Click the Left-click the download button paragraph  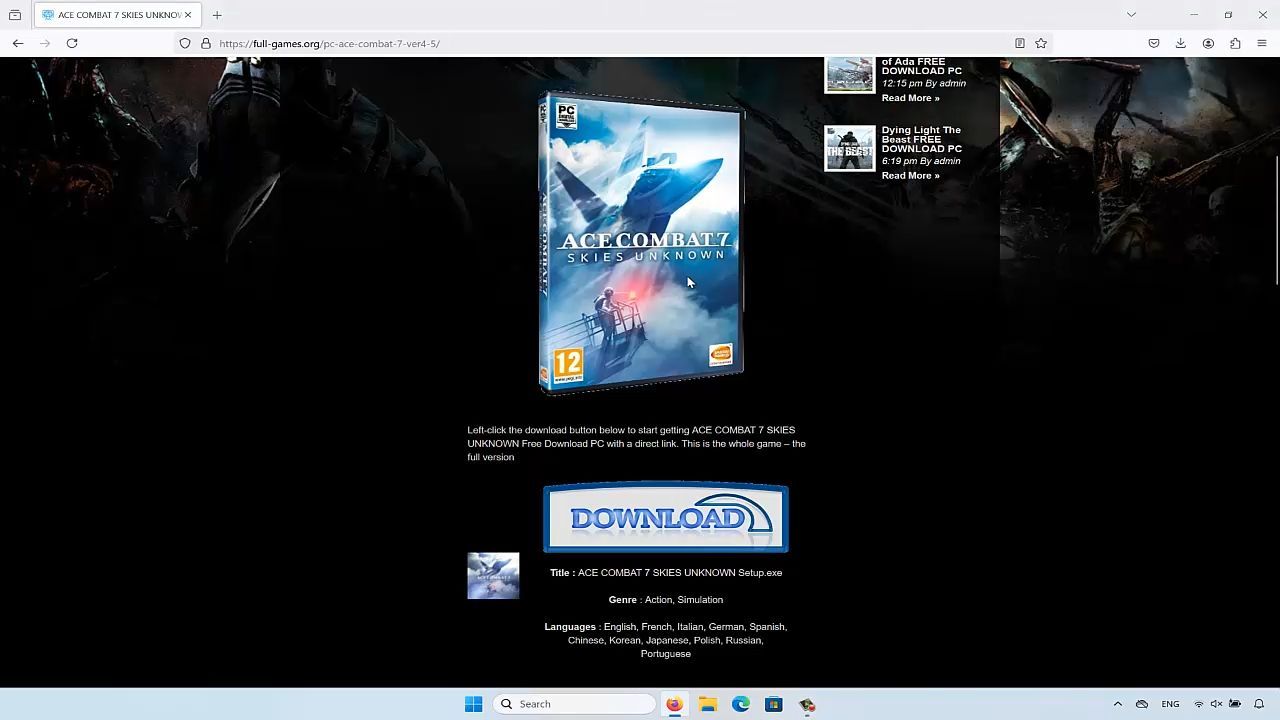click(x=637, y=443)
